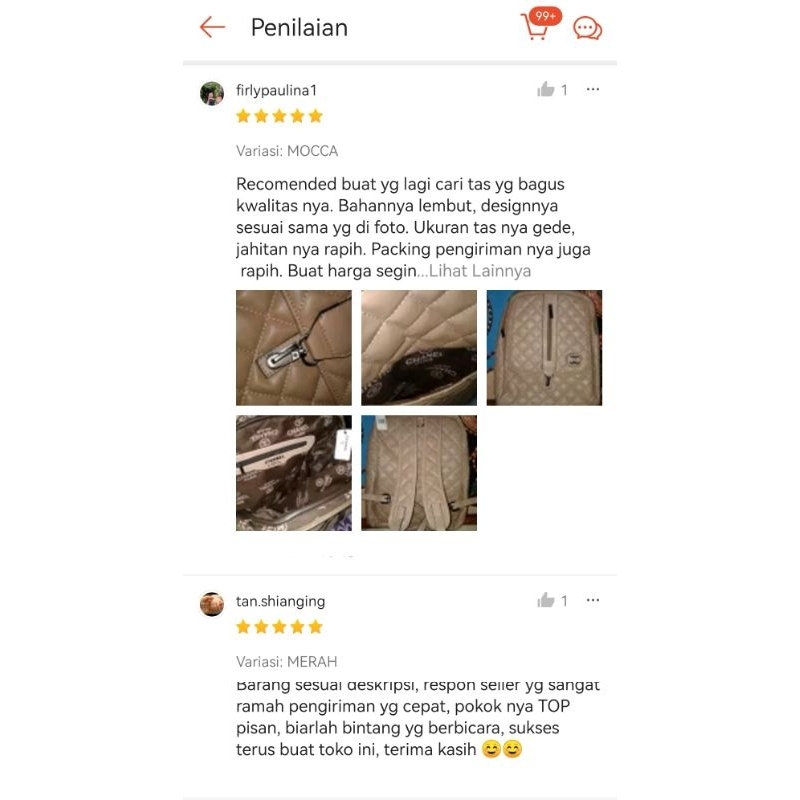Click firlypaulina1's five-star rating
Screen dimensions: 800x800
click(279, 116)
